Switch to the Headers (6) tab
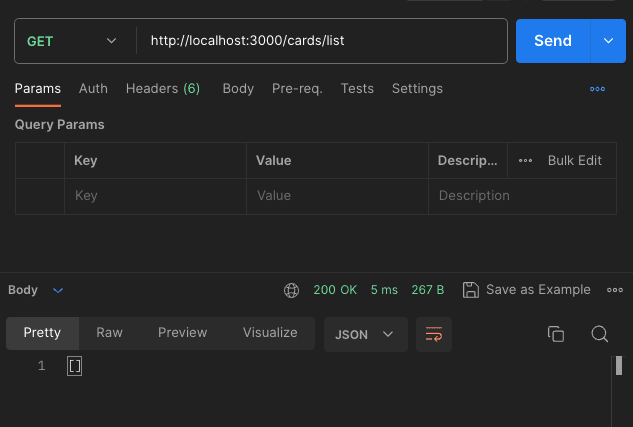Image resolution: width=633 pixels, height=427 pixels. pyautogui.click(x=162, y=89)
